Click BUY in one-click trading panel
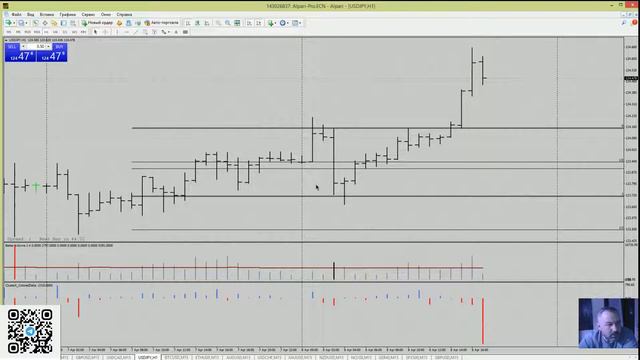 59,47
